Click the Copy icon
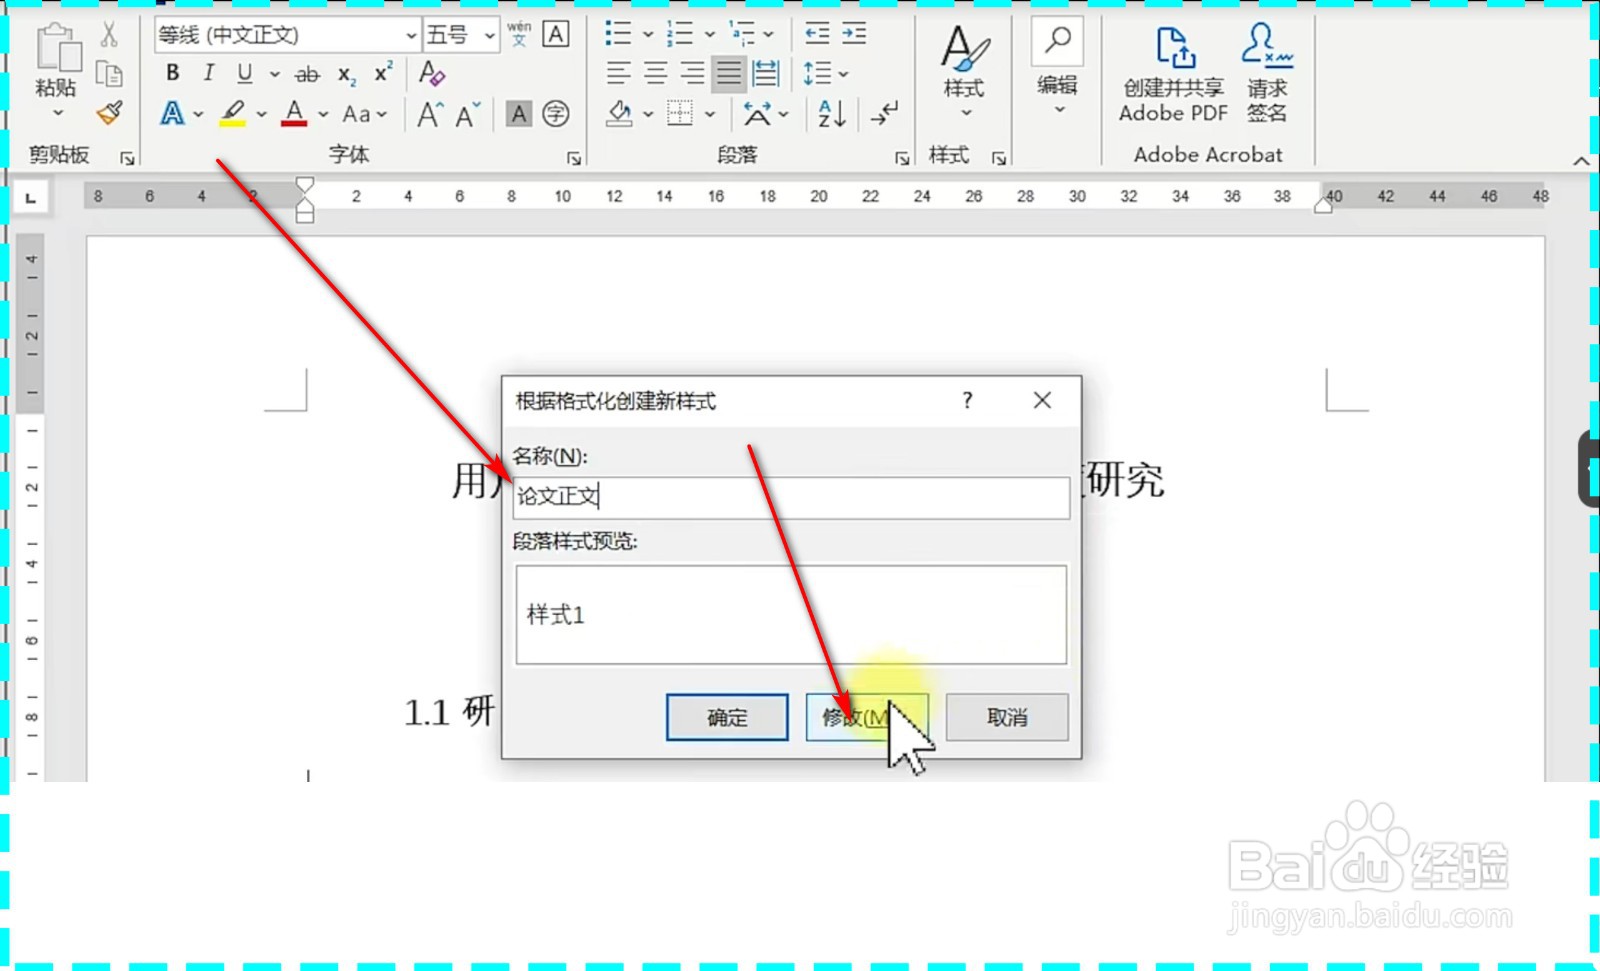The image size is (1600, 971). pos(109,74)
